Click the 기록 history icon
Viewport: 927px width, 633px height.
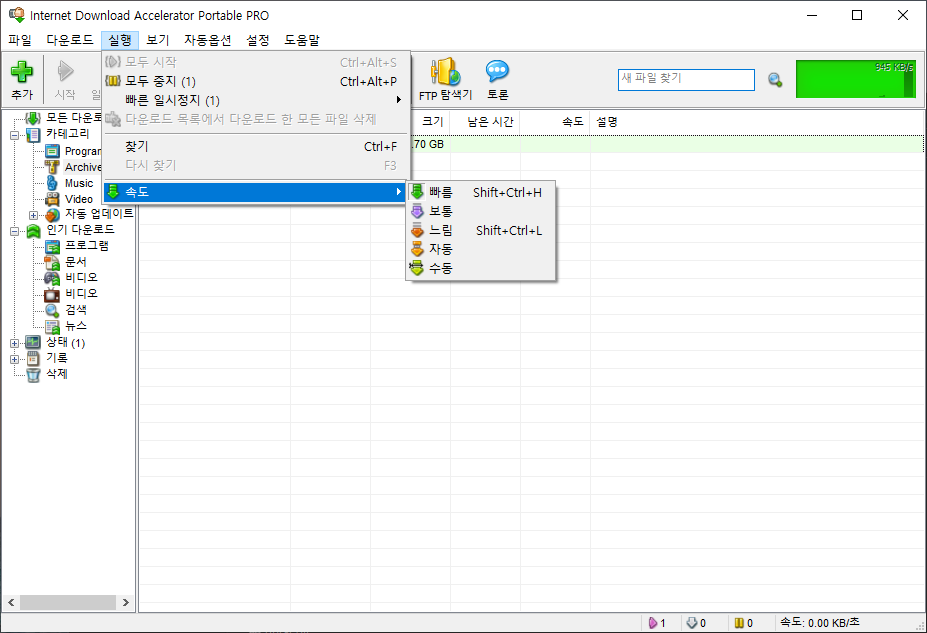point(33,358)
